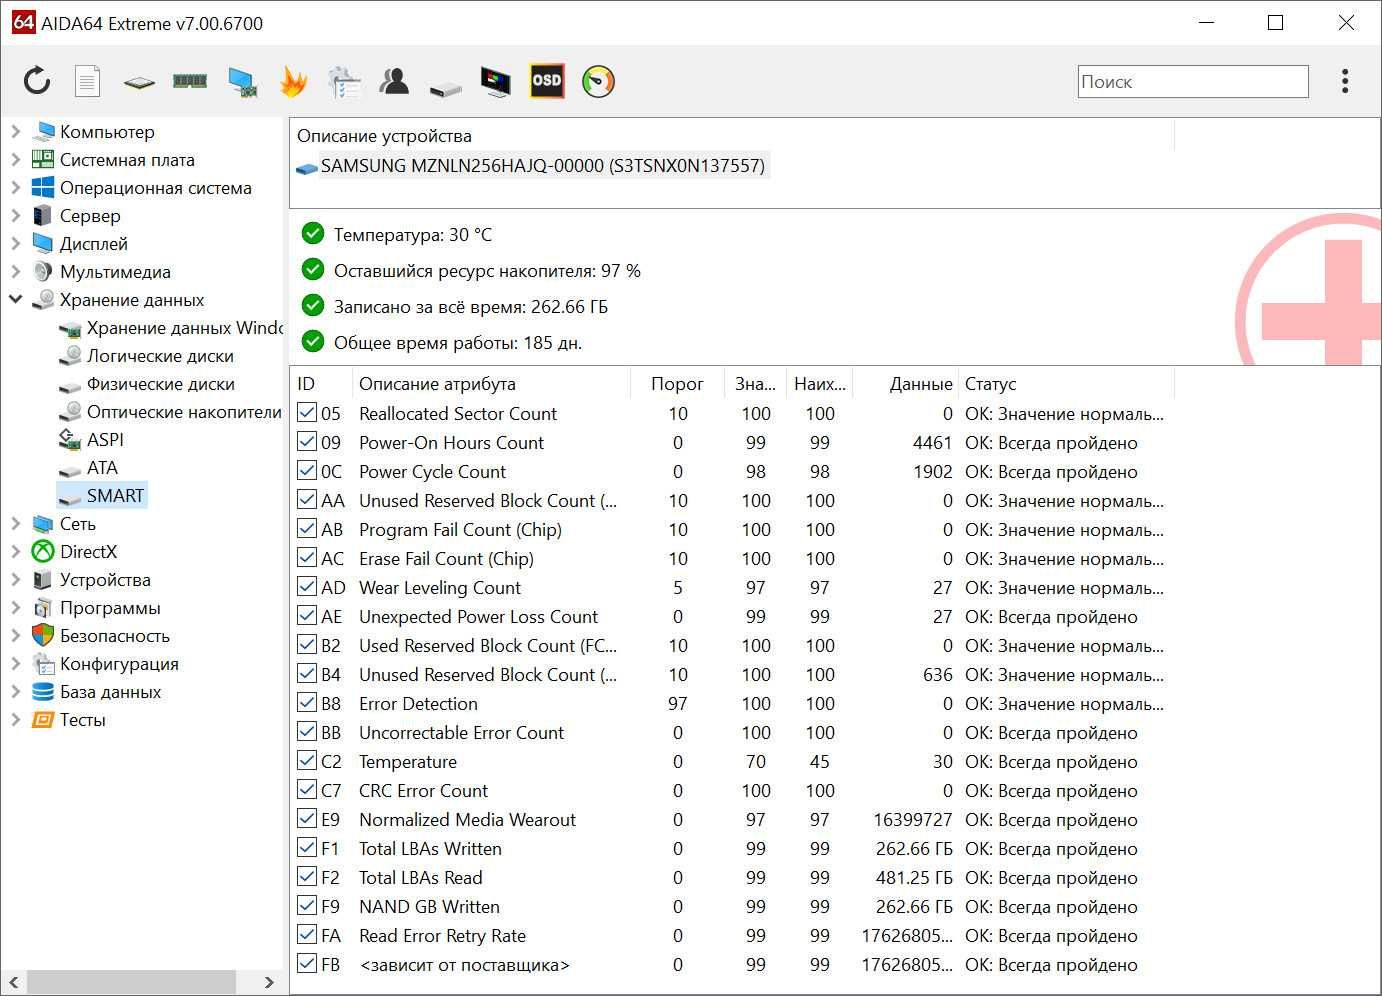Expand the Компьютер tree node
Screen dimensions: 1382x996
tap(15, 131)
